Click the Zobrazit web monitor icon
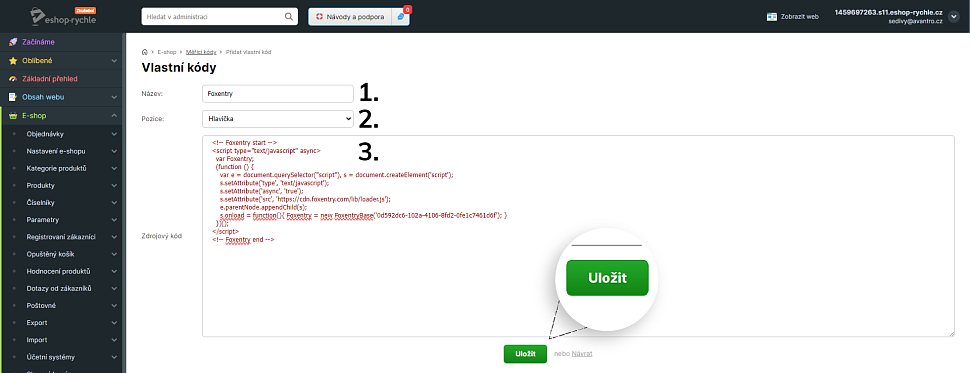Screen dimensions: 970x373 tap(771, 17)
